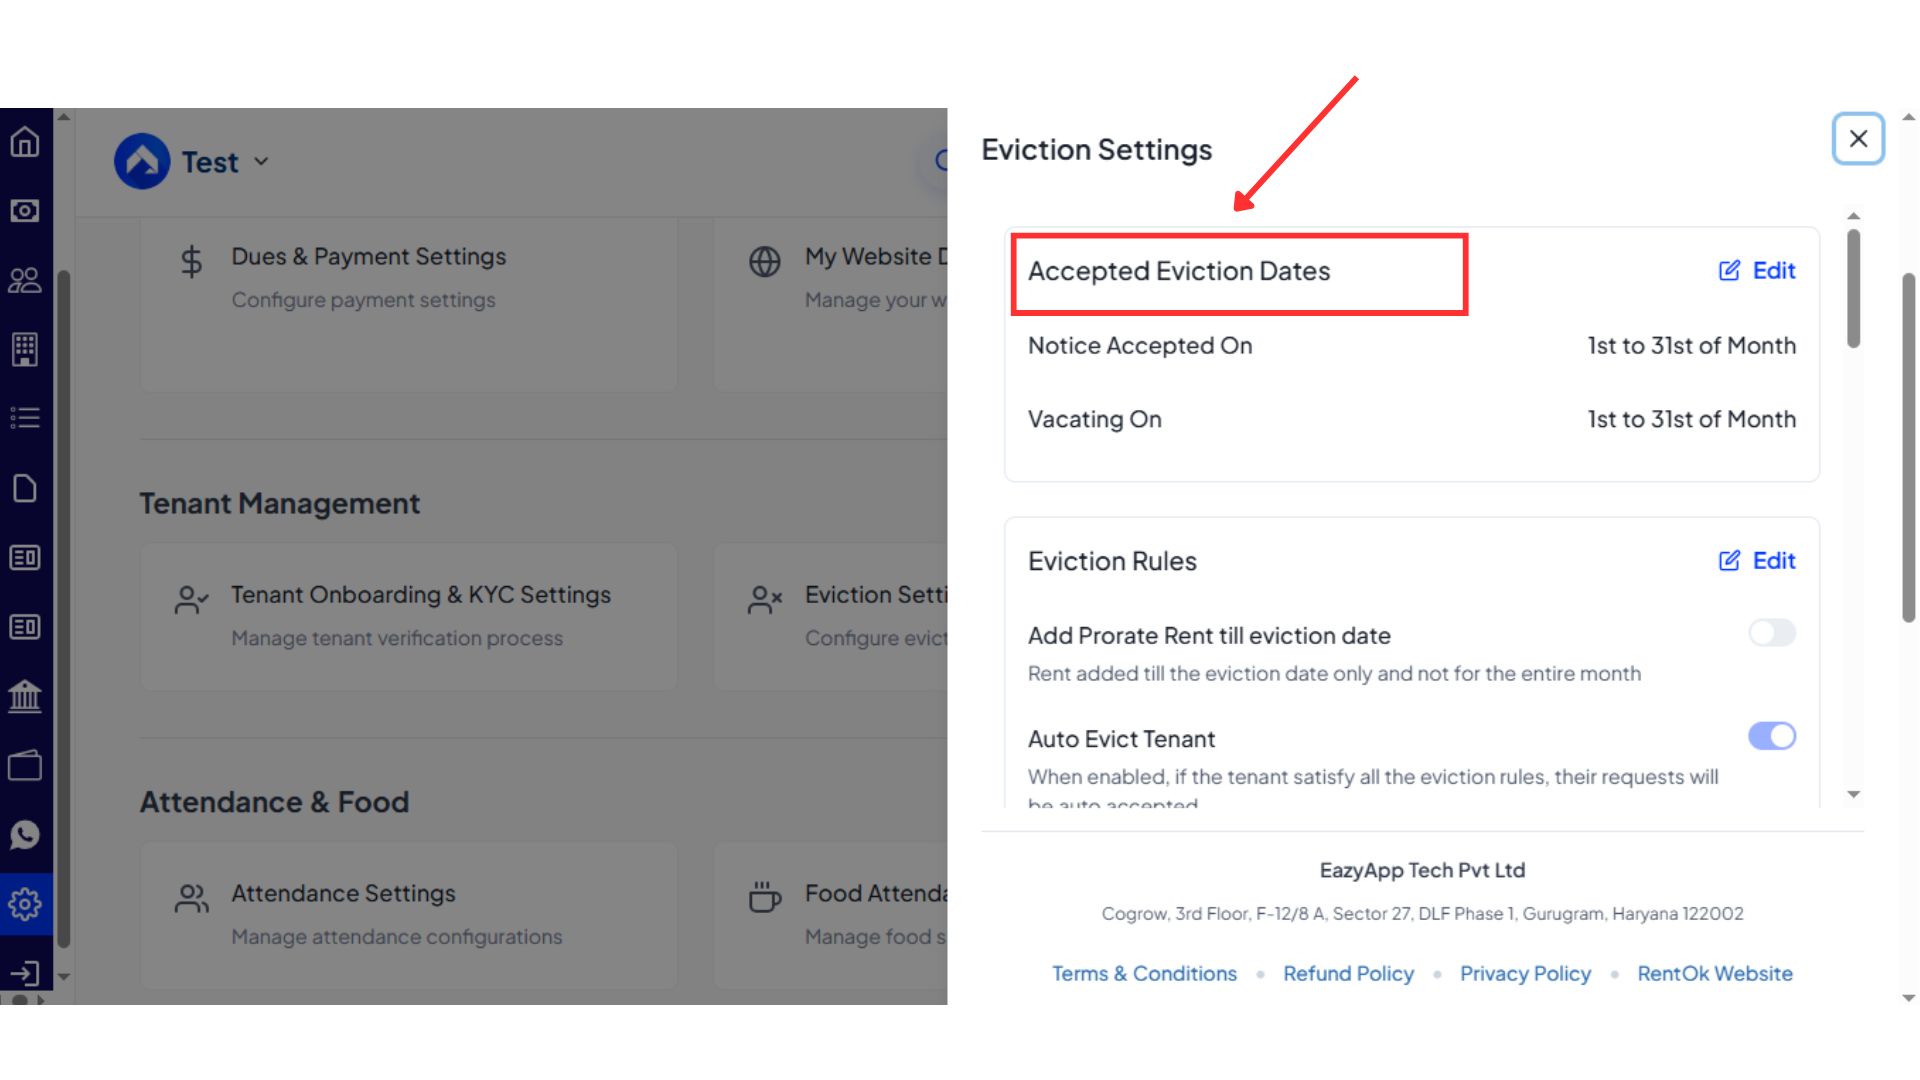Image resolution: width=1920 pixels, height=1080 pixels.
Task: Edit the Accepted Eviction Dates section
Action: (1757, 271)
